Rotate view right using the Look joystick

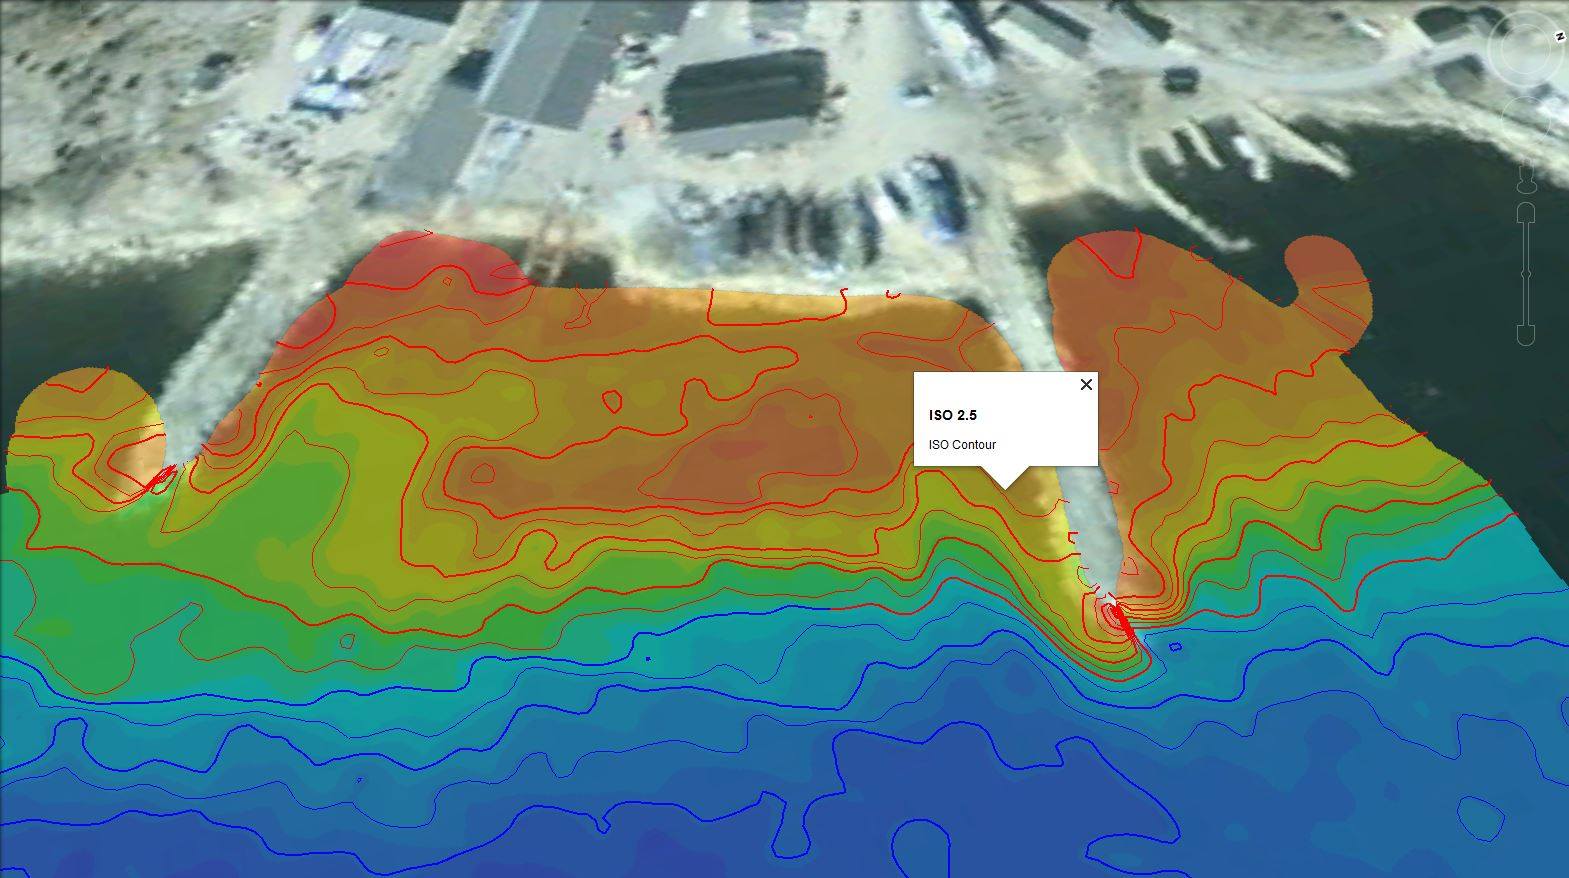tap(1551, 49)
